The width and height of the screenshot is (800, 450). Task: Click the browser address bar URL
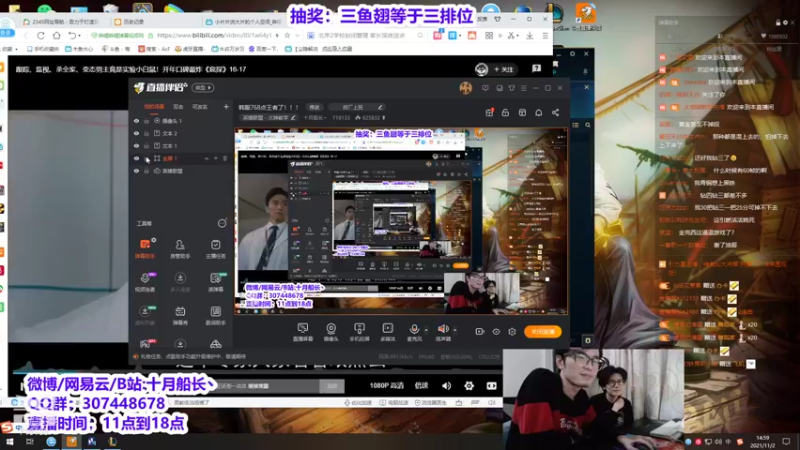click(x=214, y=35)
